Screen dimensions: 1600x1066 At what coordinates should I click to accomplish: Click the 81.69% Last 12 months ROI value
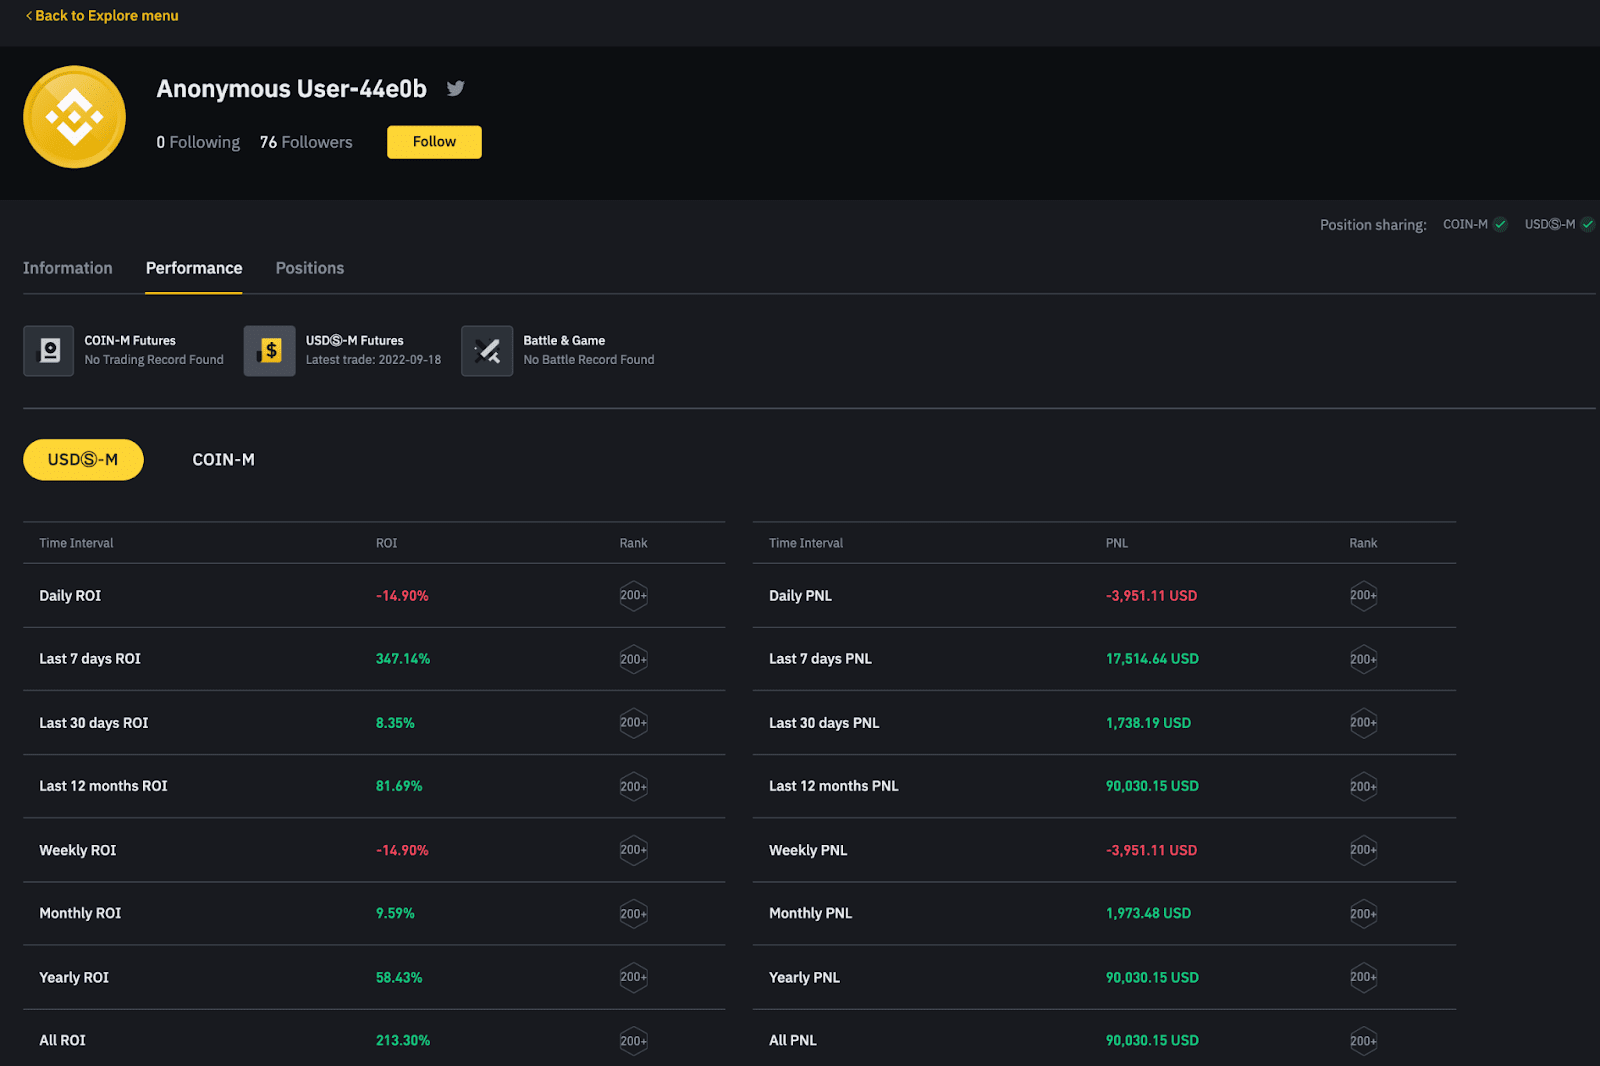(x=399, y=787)
